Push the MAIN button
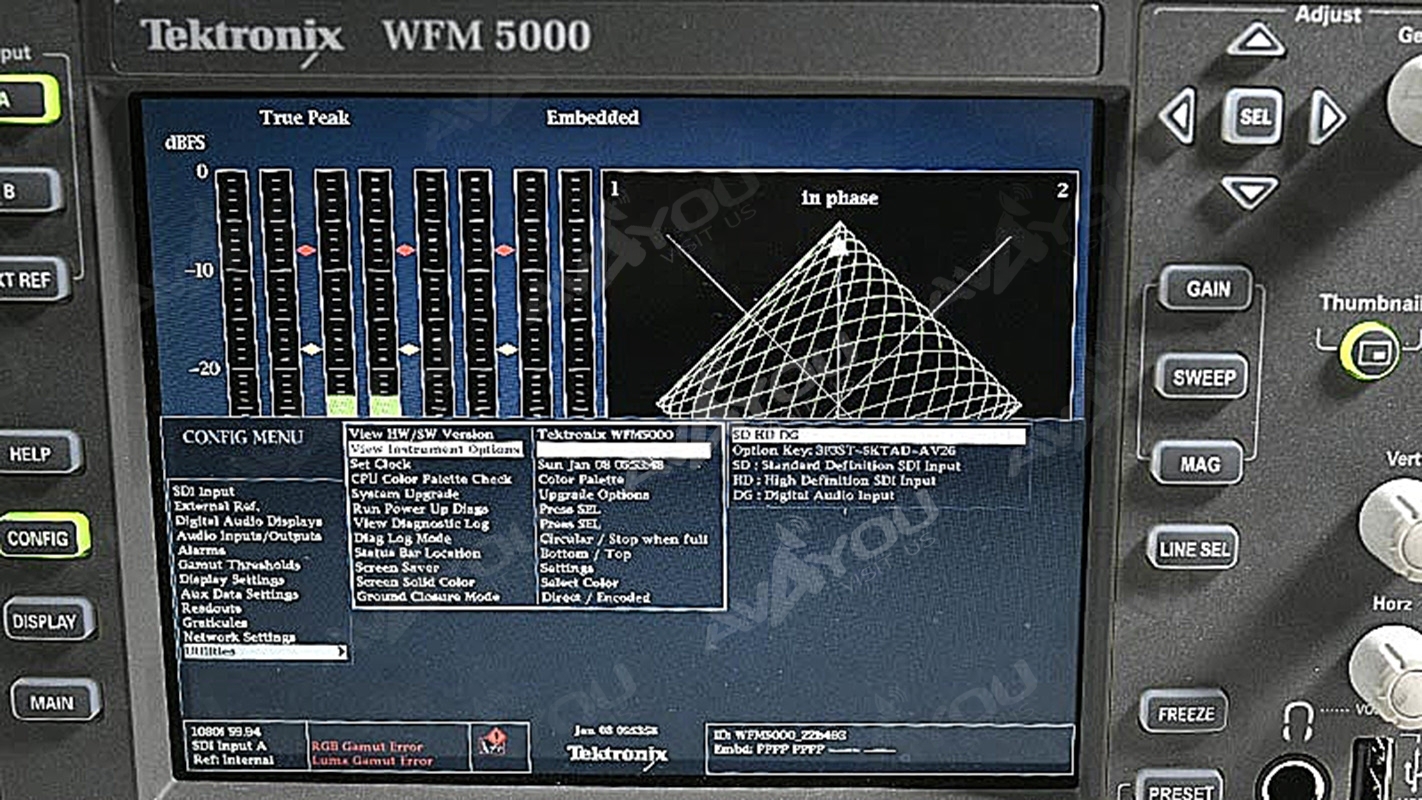1422x800 pixels. coord(56,702)
